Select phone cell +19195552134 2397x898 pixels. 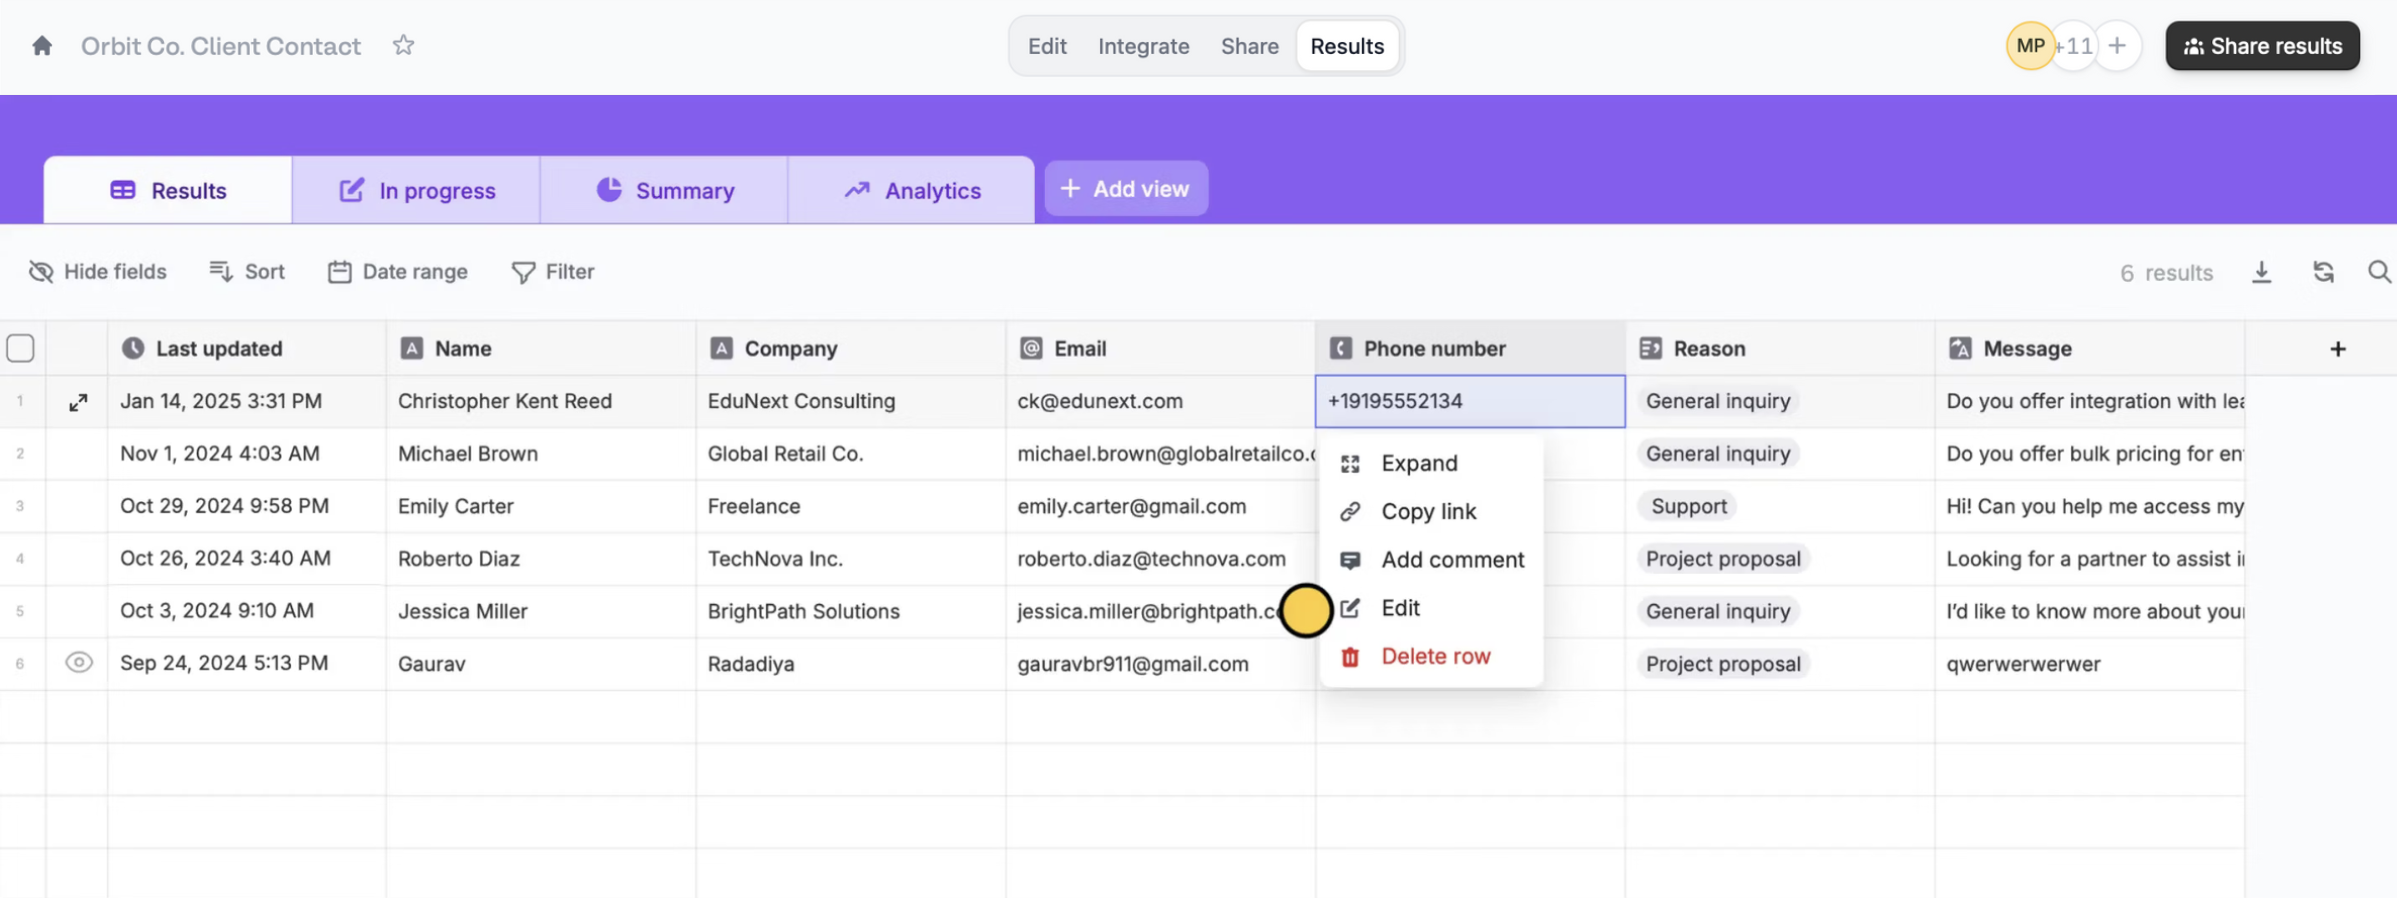pyautogui.click(x=1470, y=401)
